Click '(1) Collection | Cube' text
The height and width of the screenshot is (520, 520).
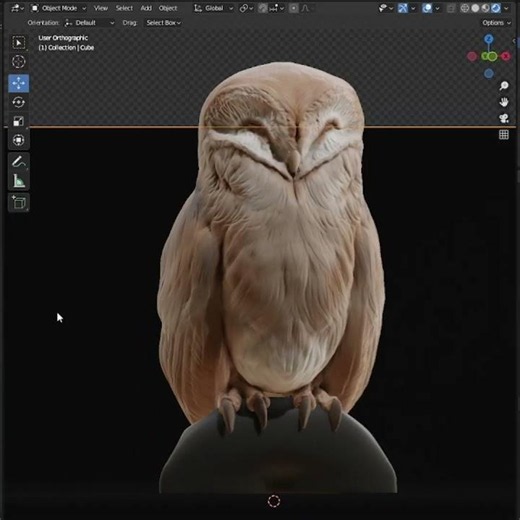pyautogui.click(x=66, y=48)
